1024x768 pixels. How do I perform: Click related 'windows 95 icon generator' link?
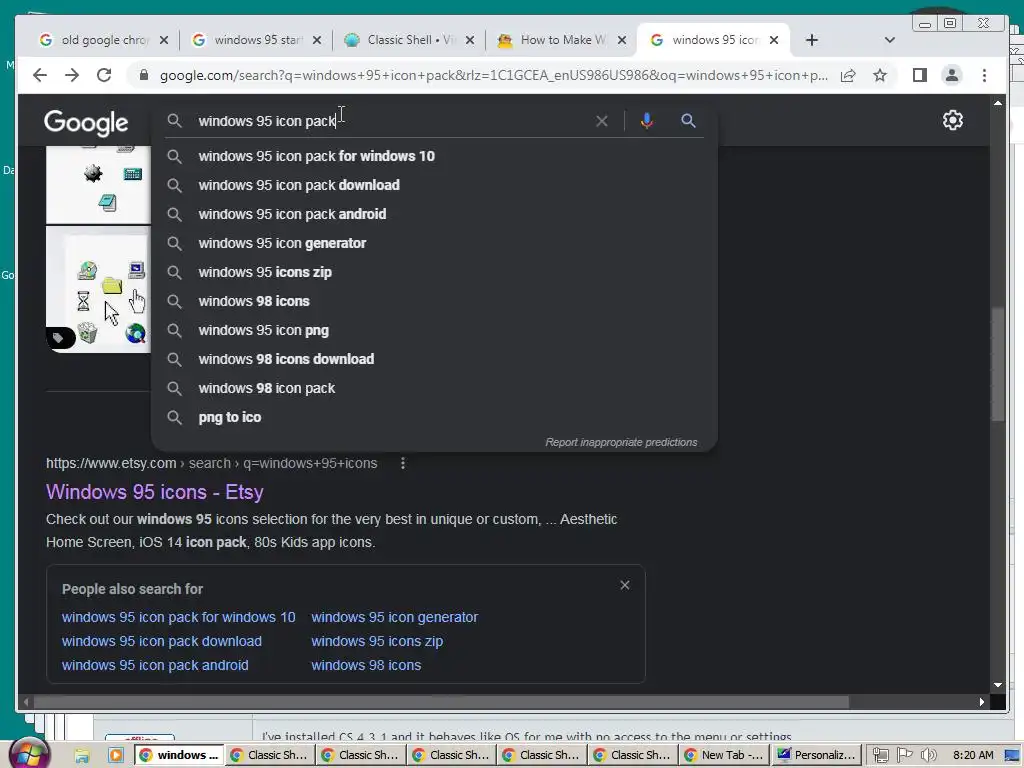tap(394, 617)
